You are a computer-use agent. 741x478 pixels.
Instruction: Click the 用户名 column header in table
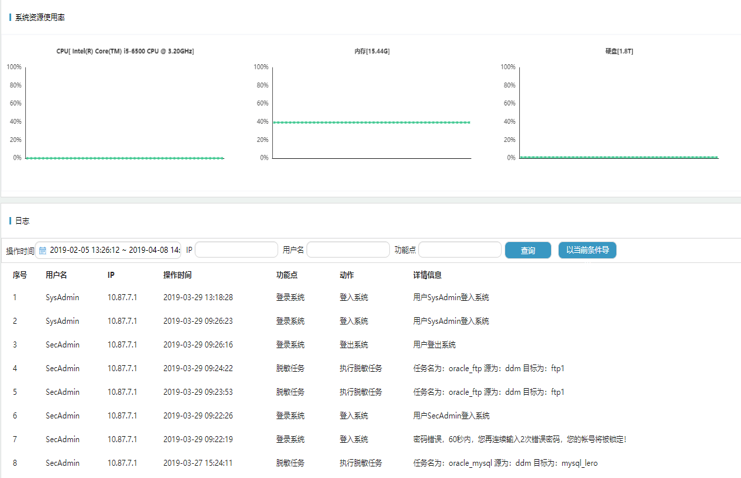click(x=57, y=274)
